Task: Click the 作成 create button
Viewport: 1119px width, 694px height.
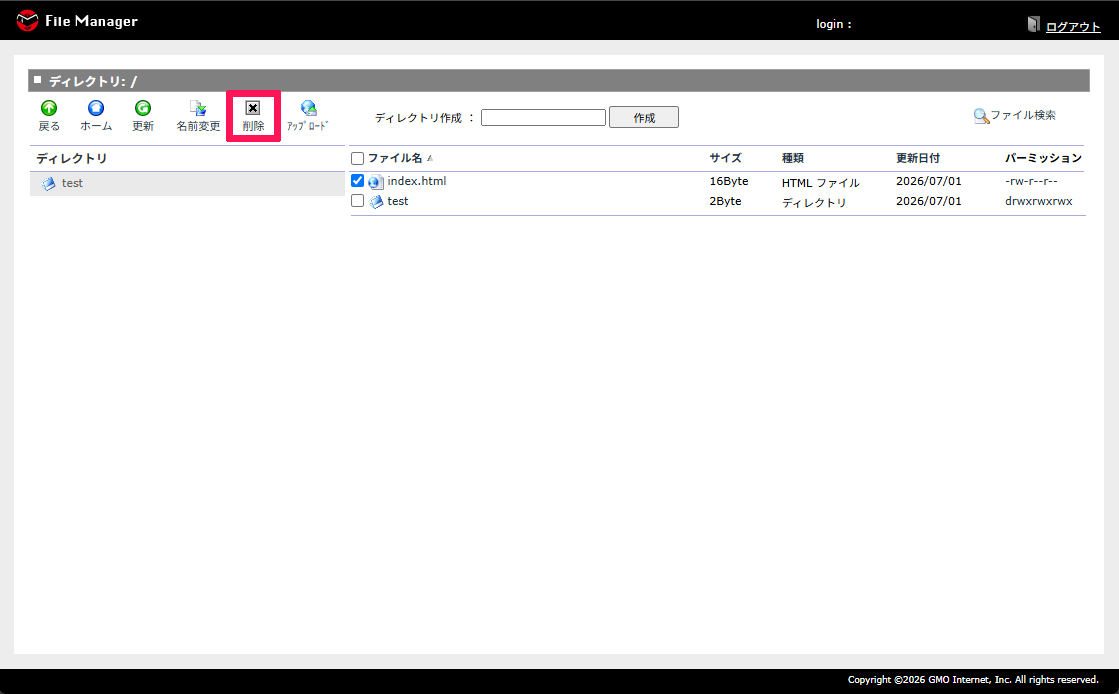Action: point(644,117)
